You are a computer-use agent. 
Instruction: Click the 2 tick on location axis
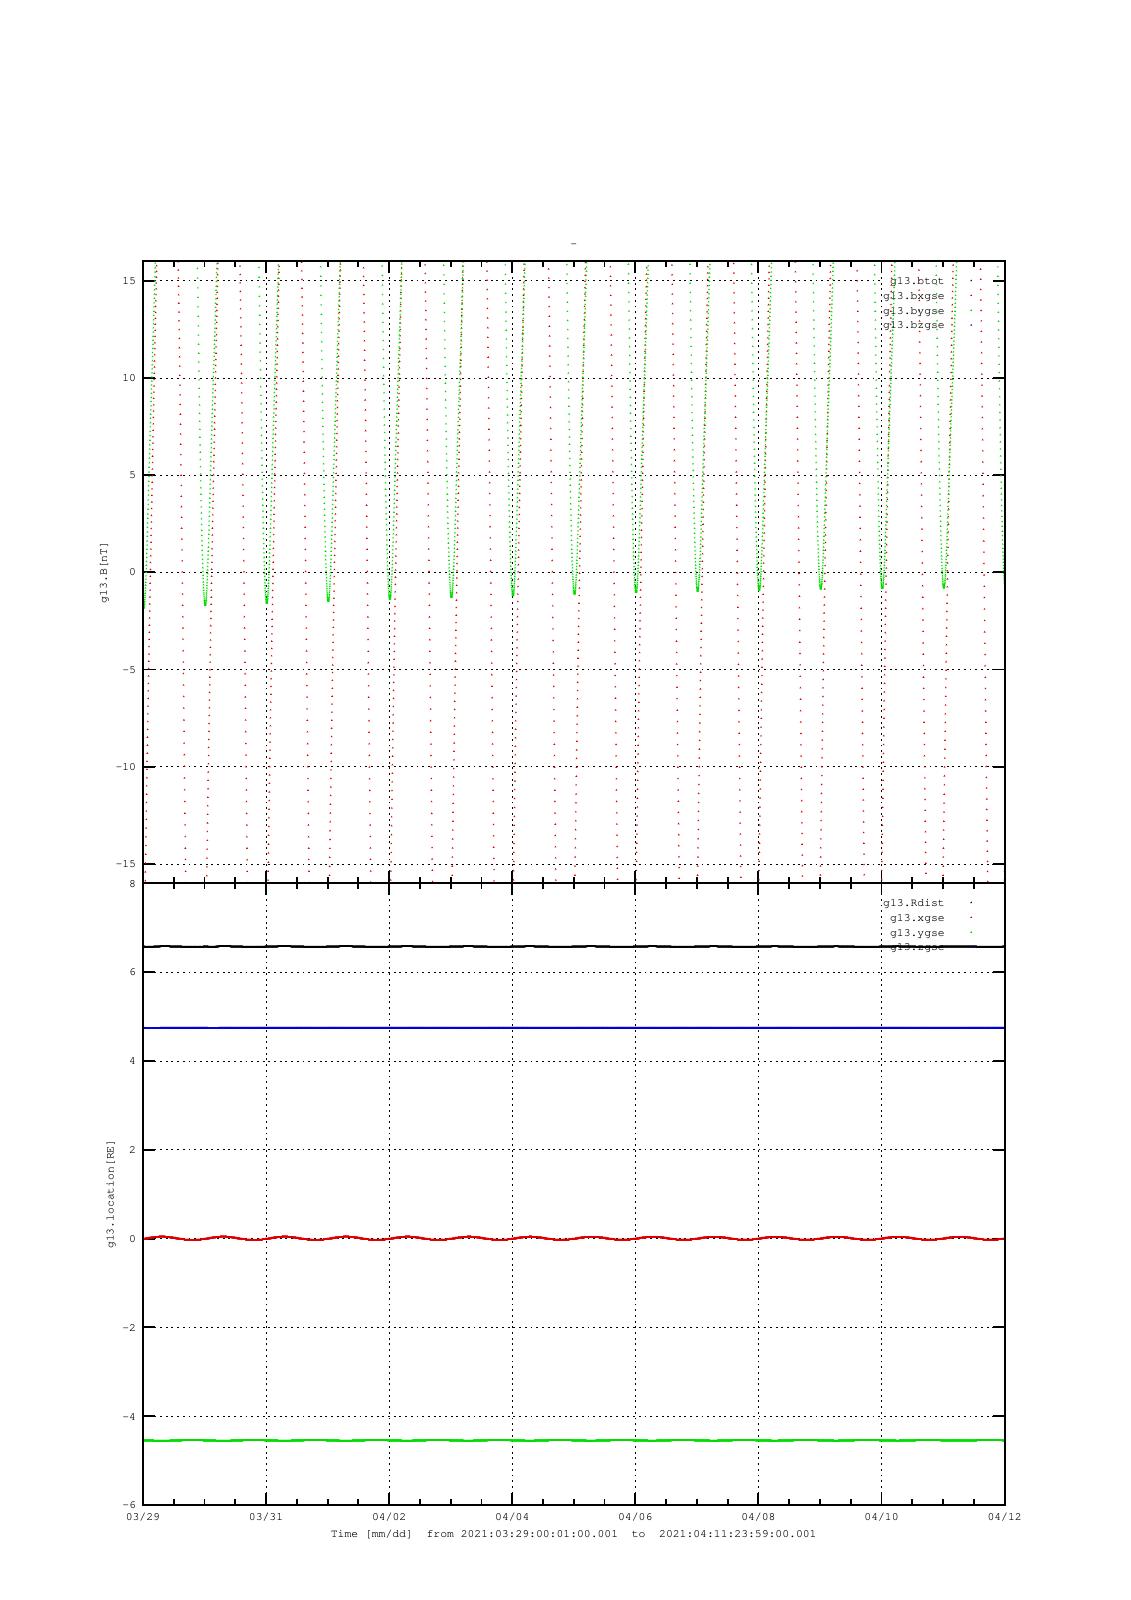pos(132,1150)
